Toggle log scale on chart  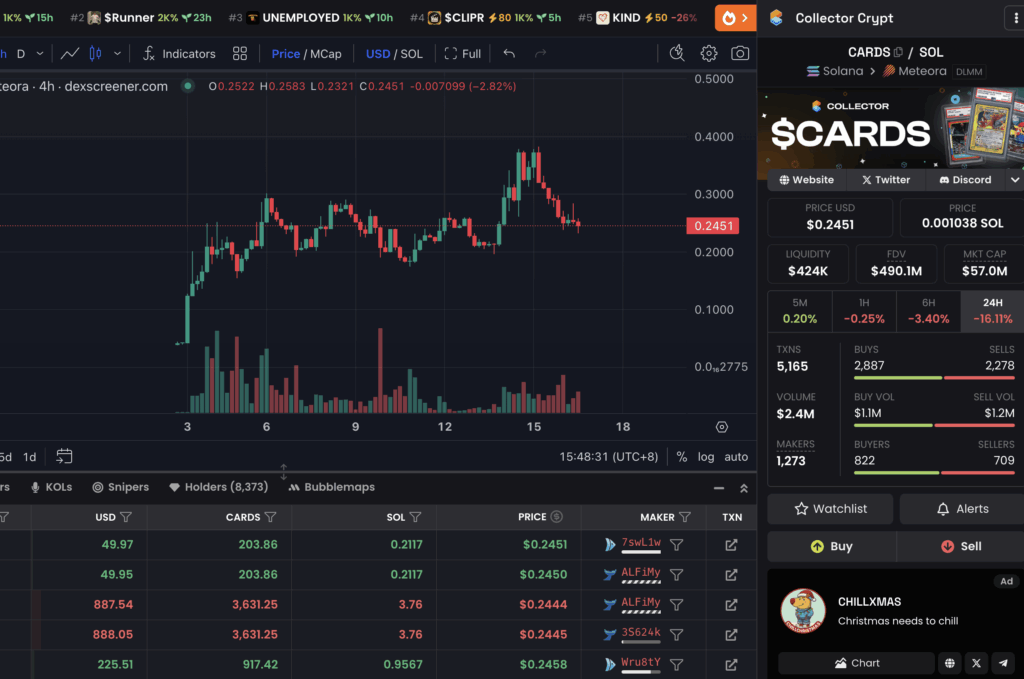click(706, 457)
